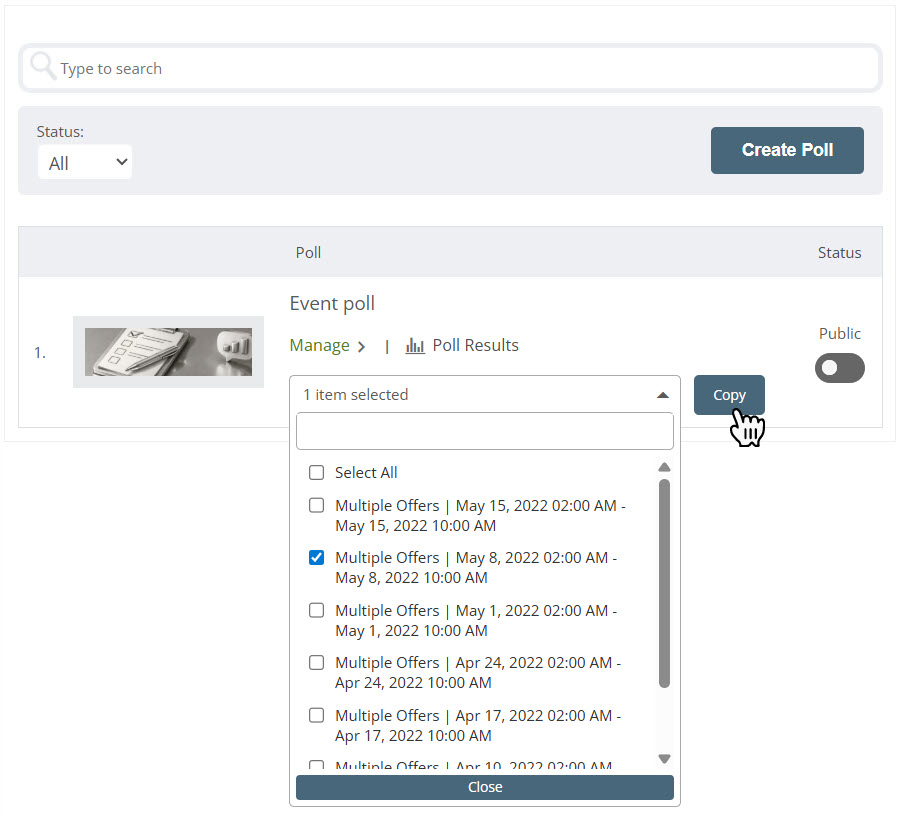Click the Copy button
This screenshot has width=899, height=816.
tap(729, 395)
